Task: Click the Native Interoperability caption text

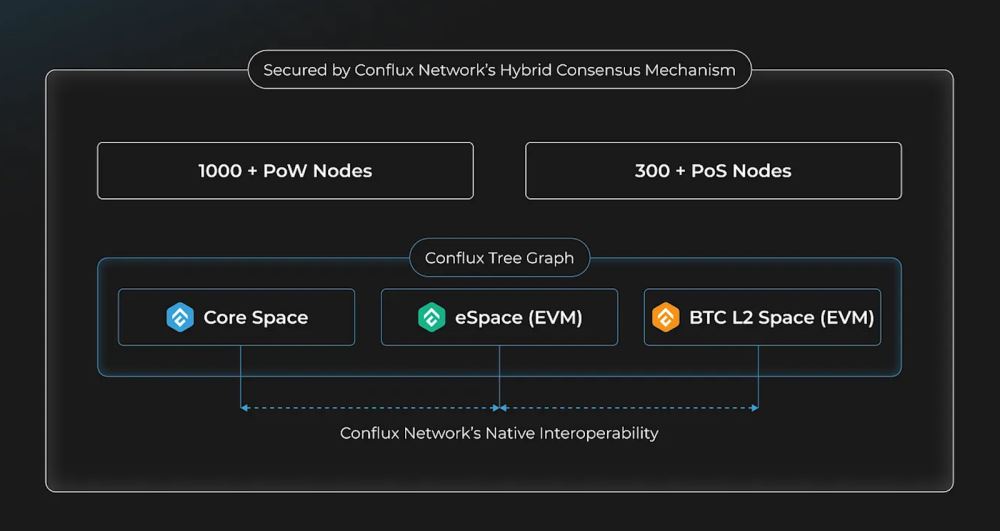Action: 499,433
